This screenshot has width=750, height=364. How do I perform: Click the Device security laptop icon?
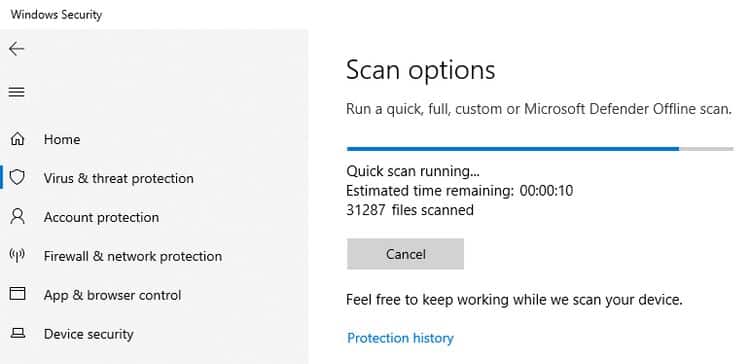point(17,333)
